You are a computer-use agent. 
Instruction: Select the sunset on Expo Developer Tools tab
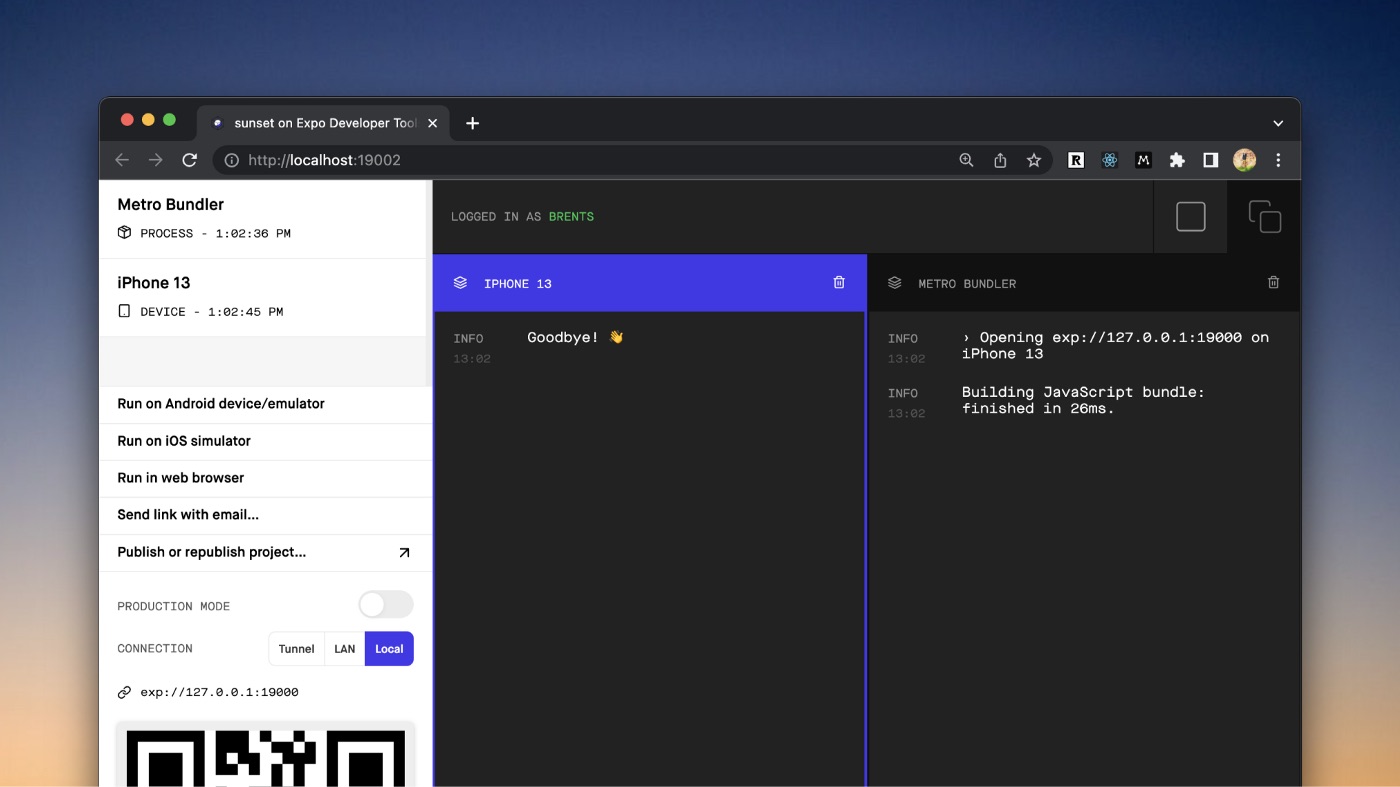click(x=323, y=123)
